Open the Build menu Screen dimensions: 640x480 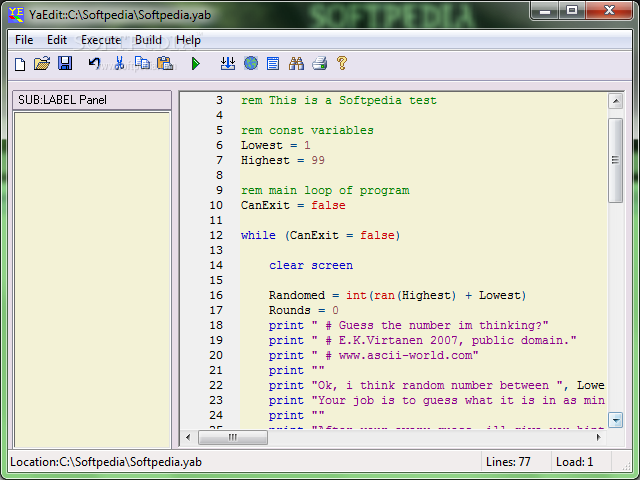148,40
